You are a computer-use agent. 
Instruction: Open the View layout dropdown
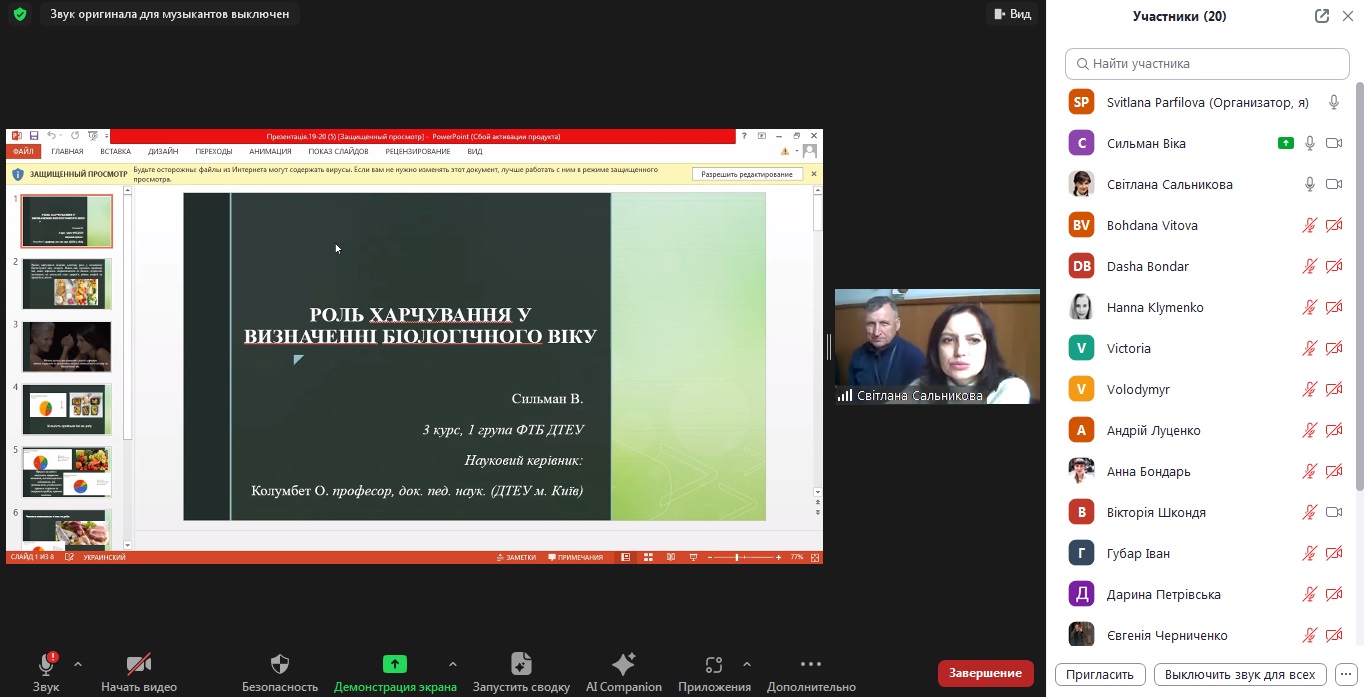coord(1011,14)
